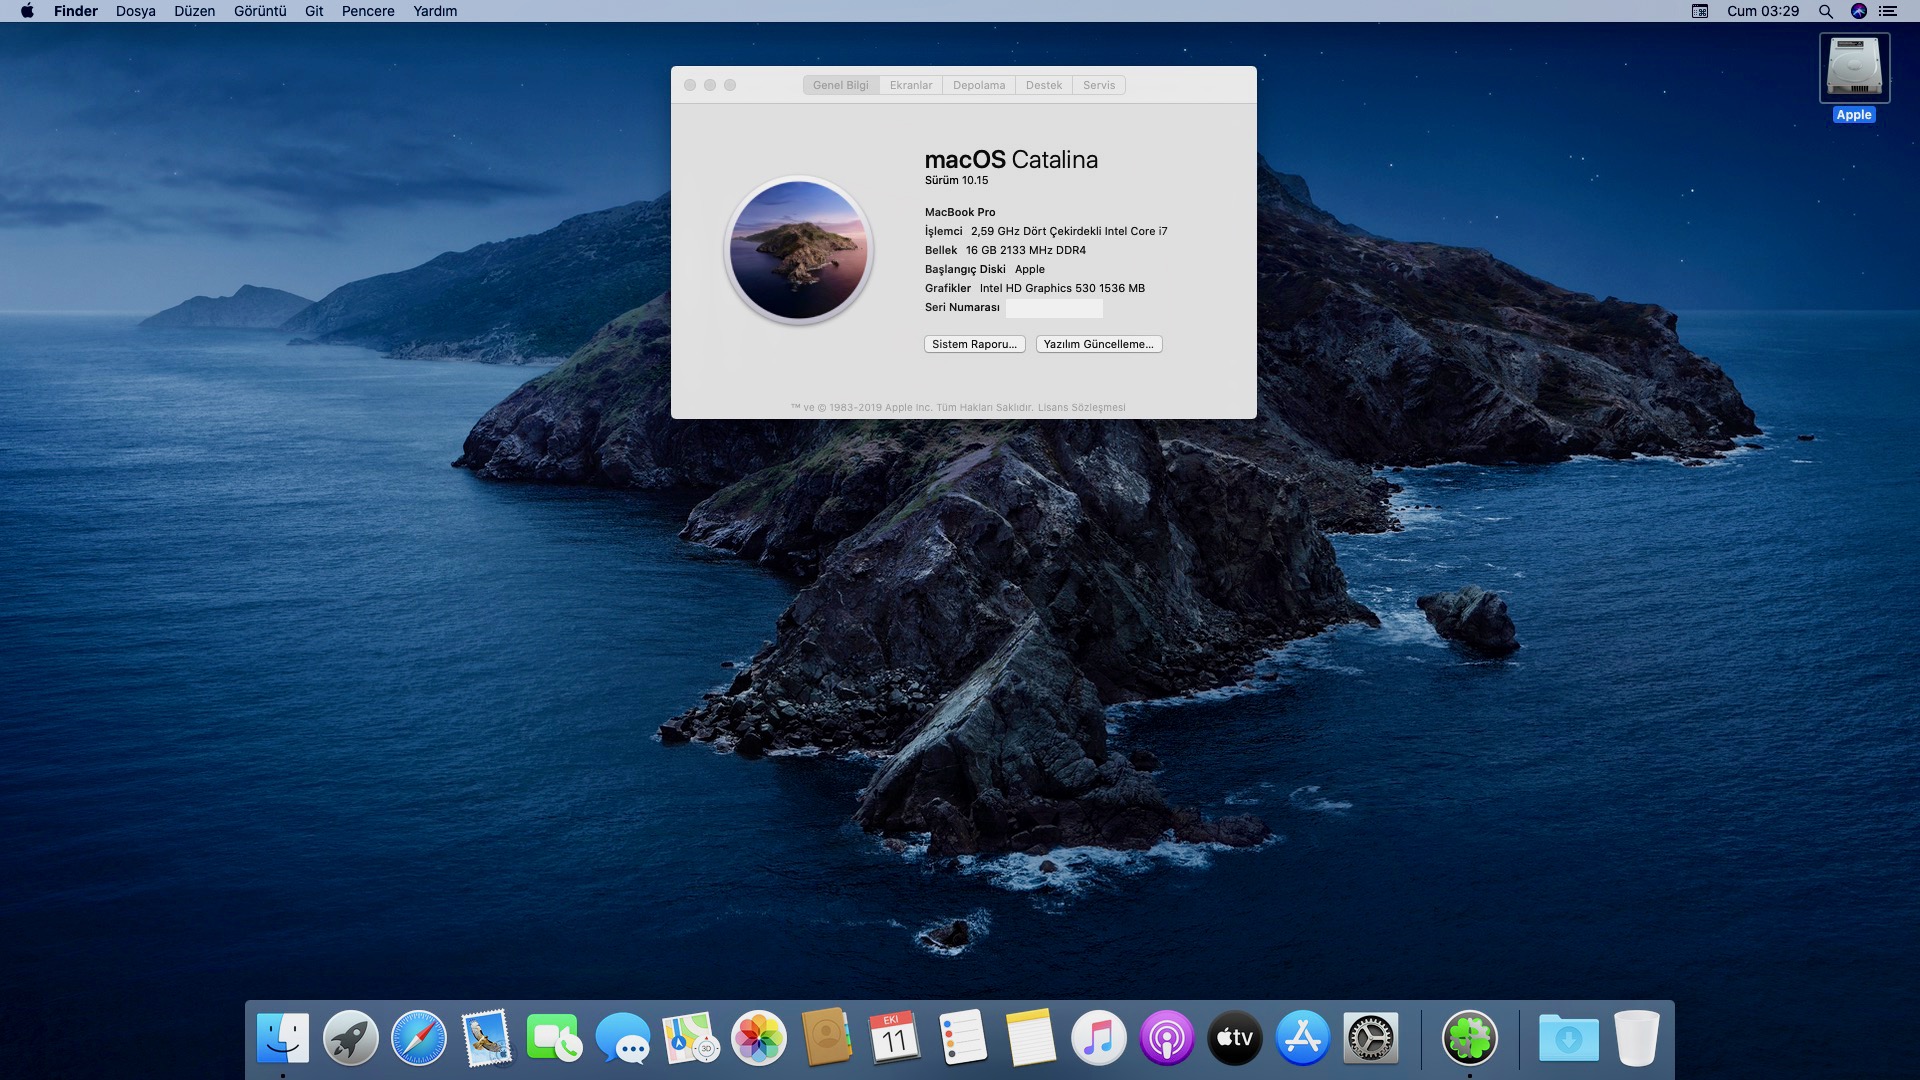Open the Apple menu in menu bar
Image resolution: width=1920 pixels, height=1080 pixels.
pyautogui.click(x=27, y=11)
